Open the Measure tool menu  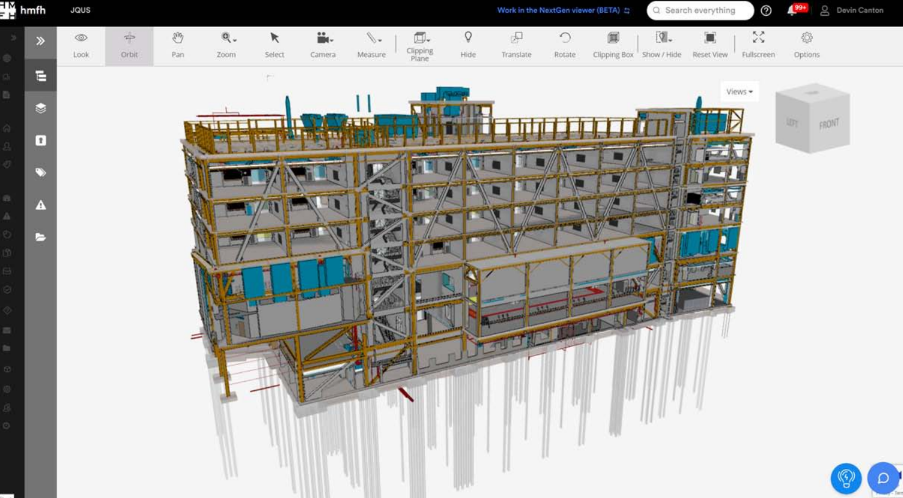tap(371, 45)
